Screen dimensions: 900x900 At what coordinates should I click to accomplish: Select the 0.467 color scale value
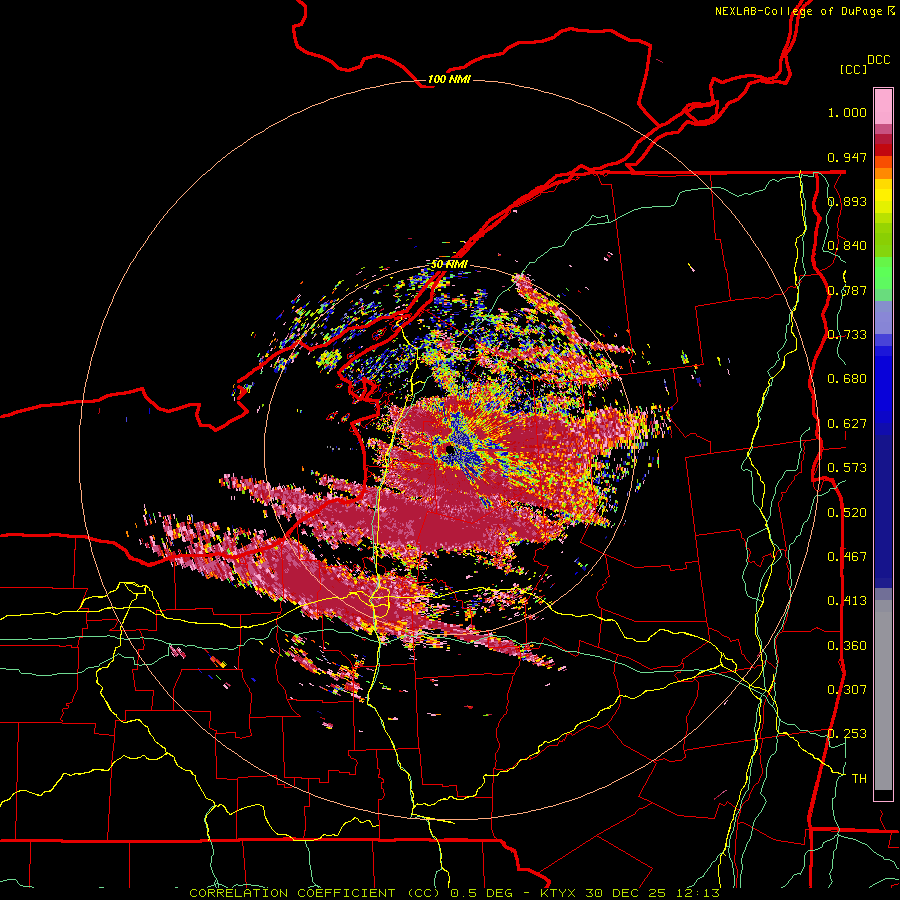click(x=847, y=557)
